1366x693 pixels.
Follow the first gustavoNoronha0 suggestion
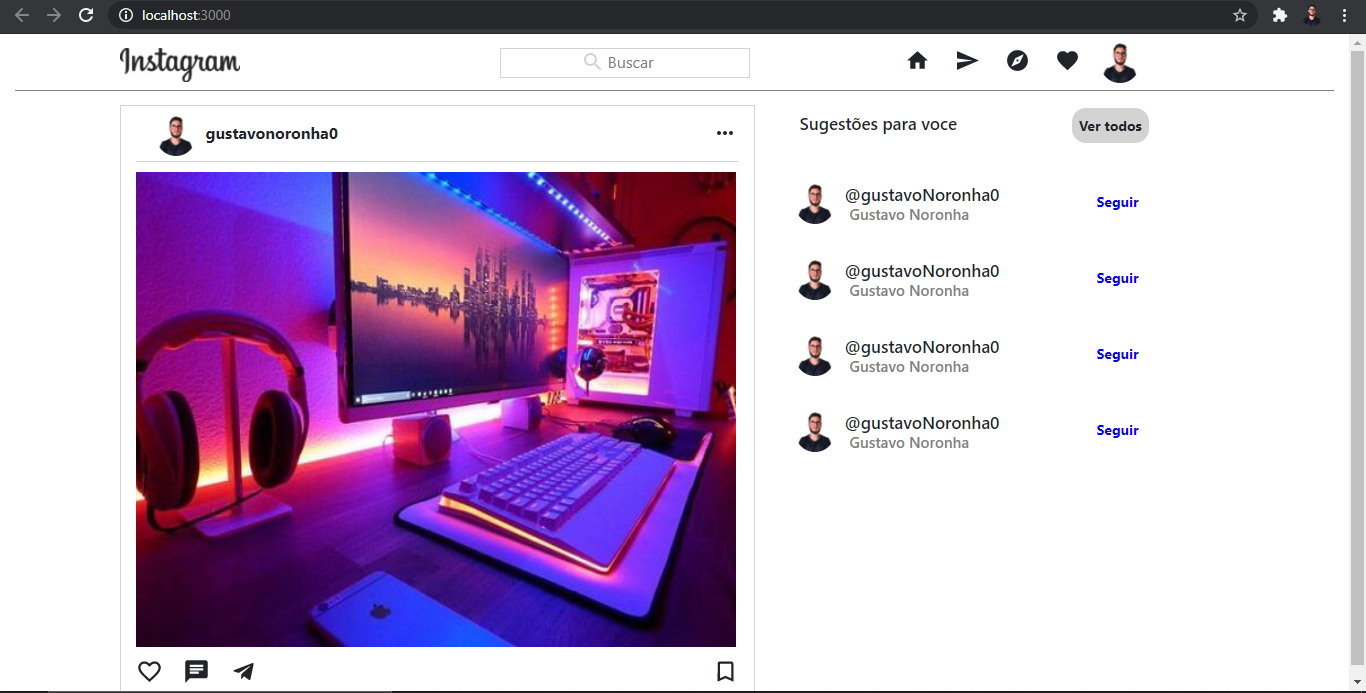[1117, 202]
